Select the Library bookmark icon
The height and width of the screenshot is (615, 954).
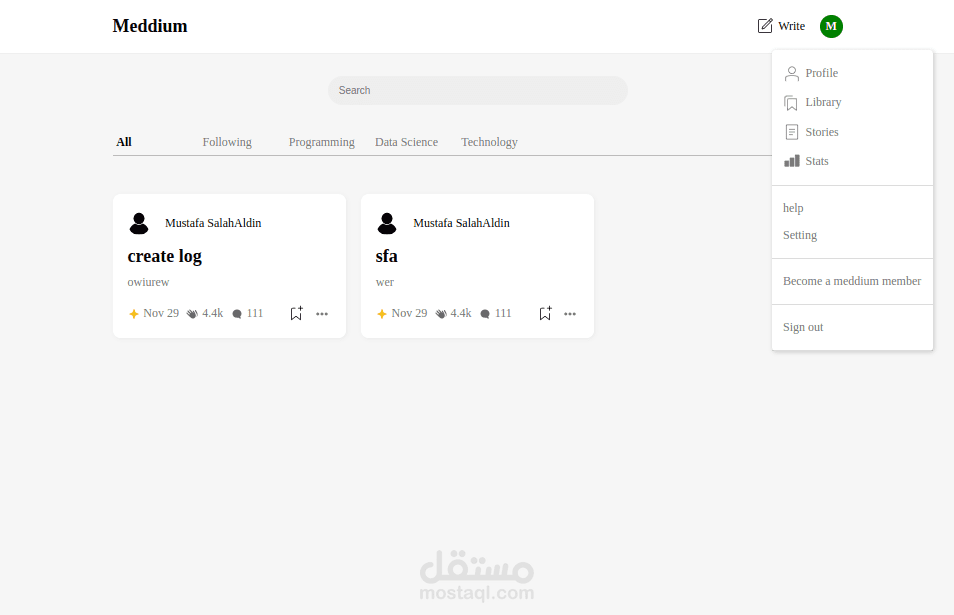pos(790,102)
